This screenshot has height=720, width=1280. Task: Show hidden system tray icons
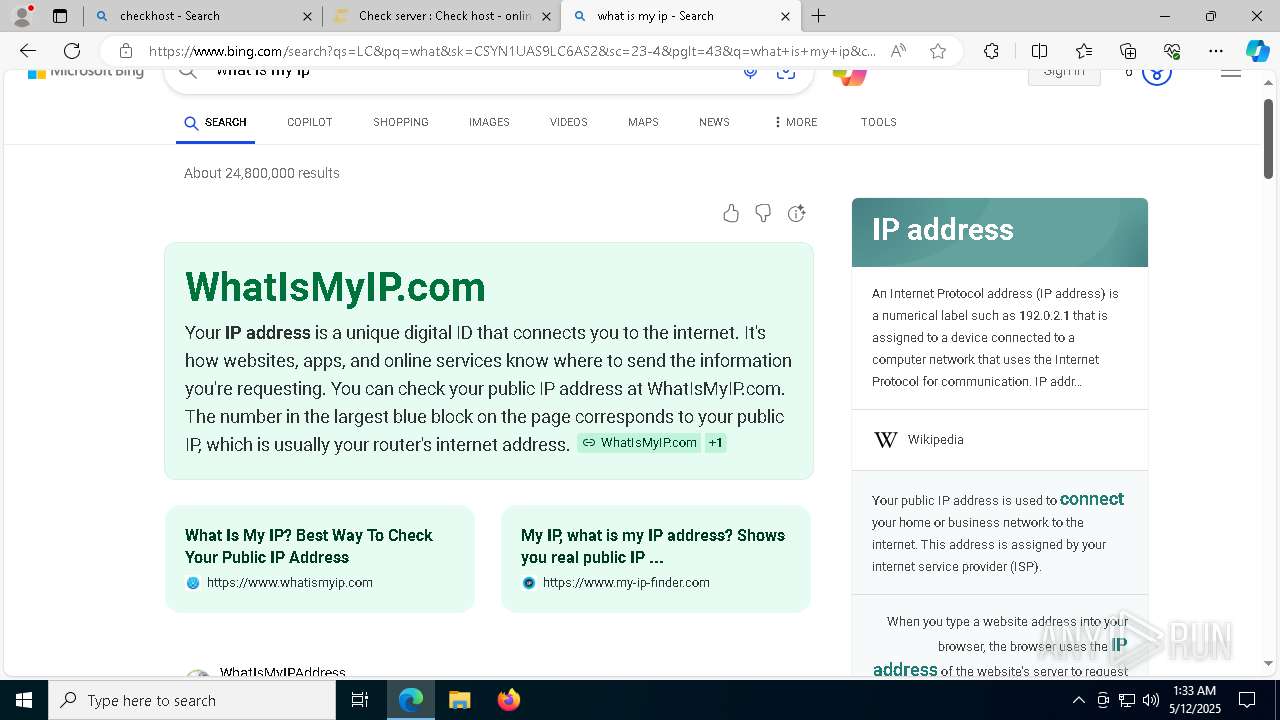(1078, 700)
